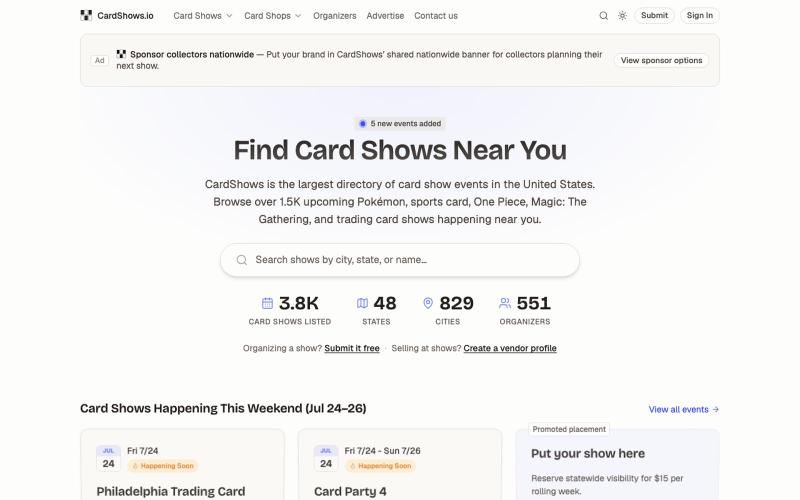The height and width of the screenshot is (500, 800).
Task: Focus the search shows input field
Action: 400,260
